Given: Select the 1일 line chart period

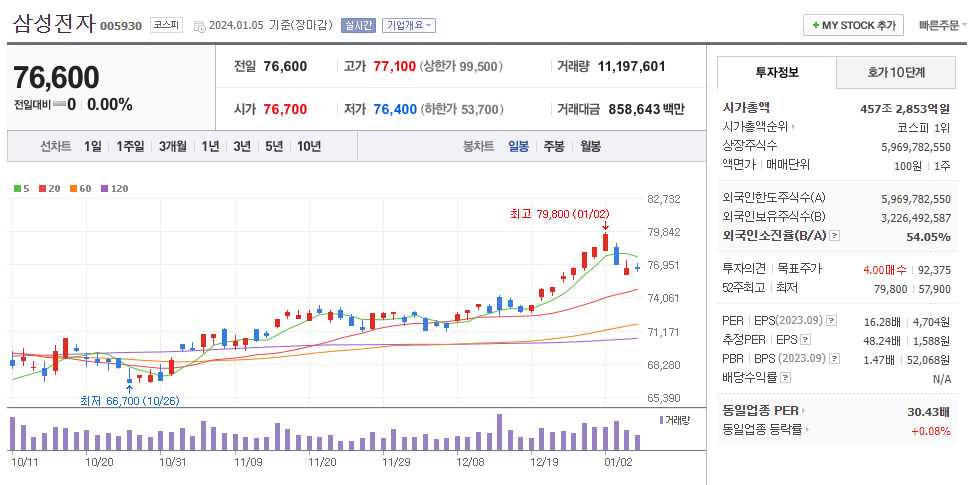Looking at the screenshot, I should coord(92,147).
